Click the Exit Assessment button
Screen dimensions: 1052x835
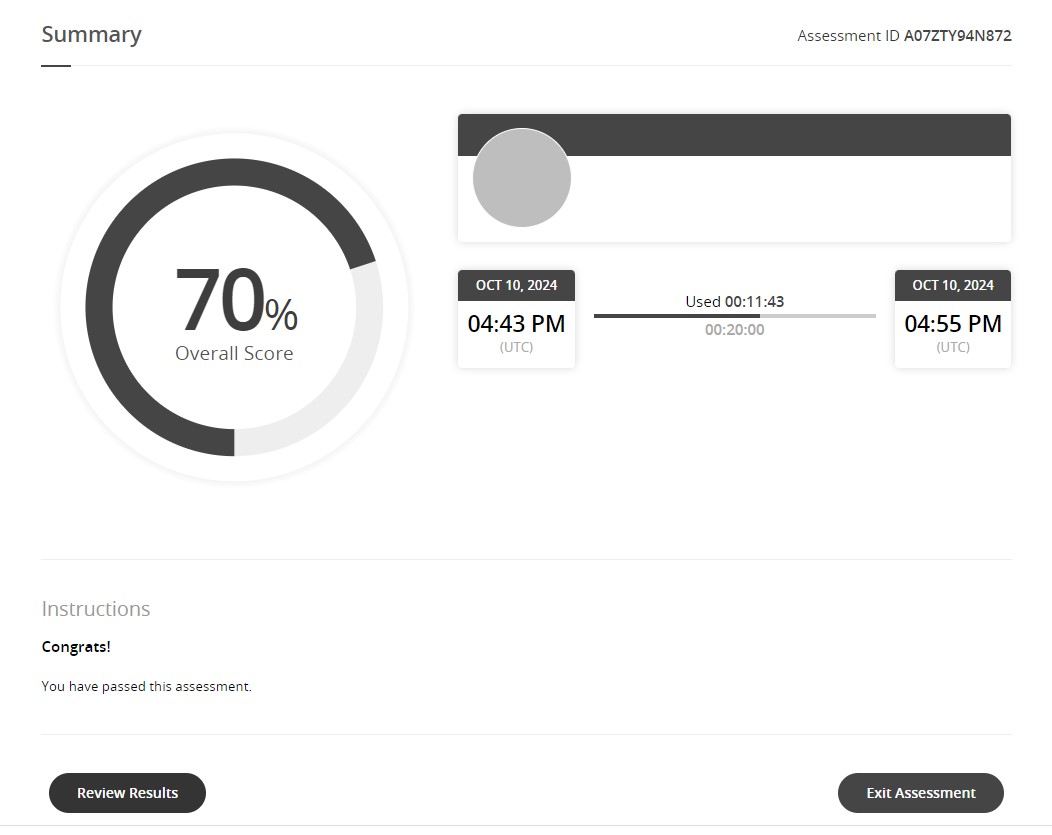coord(920,793)
